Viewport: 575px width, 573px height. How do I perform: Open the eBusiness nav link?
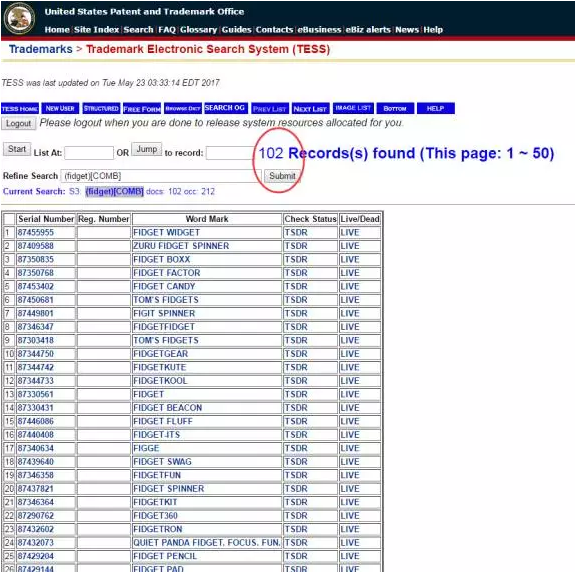(319, 30)
